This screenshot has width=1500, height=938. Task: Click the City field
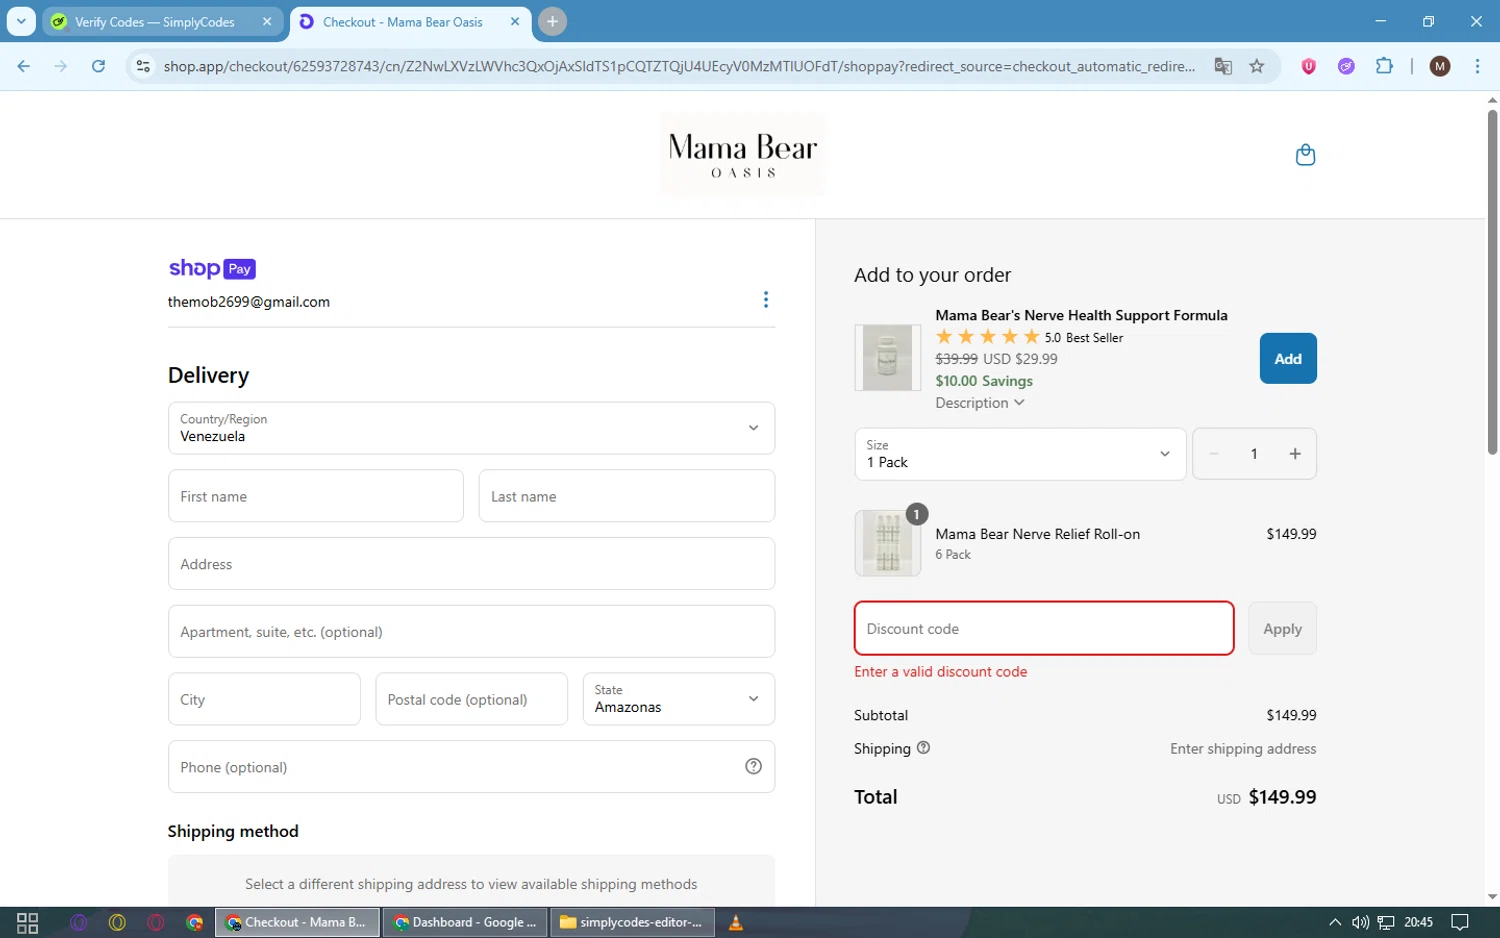pos(264,699)
